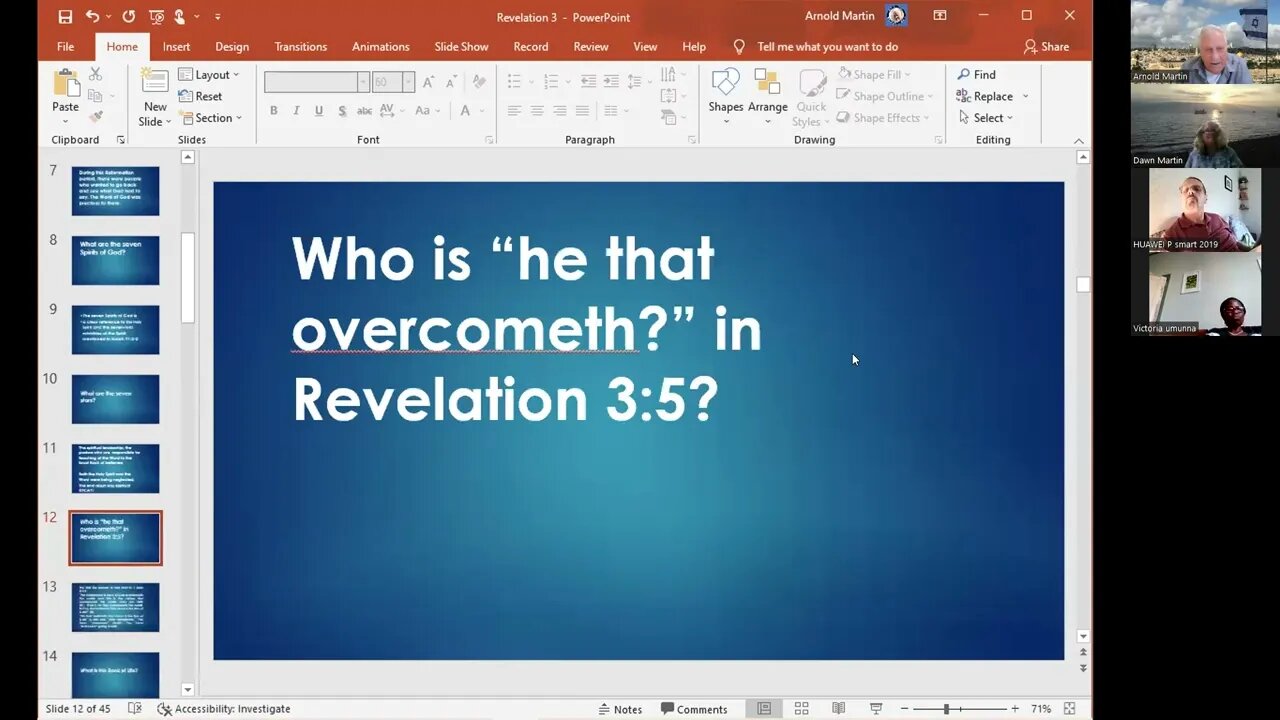Click the Share button
Image resolution: width=1280 pixels, height=720 pixels.
(x=1046, y=46)
